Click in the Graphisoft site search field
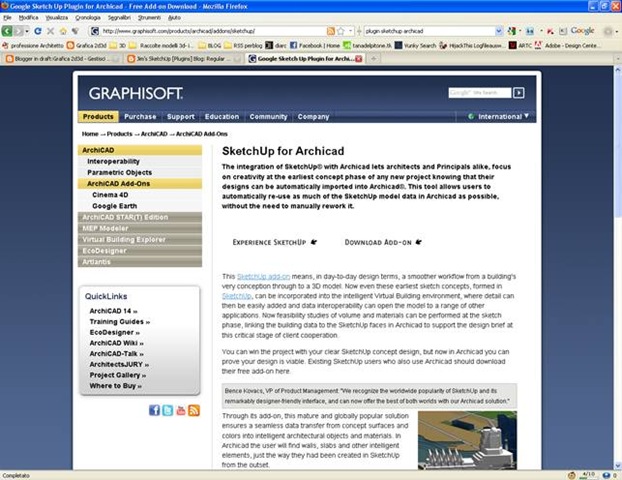The height and width of the screenshot is (480, 622). point(480,93)
